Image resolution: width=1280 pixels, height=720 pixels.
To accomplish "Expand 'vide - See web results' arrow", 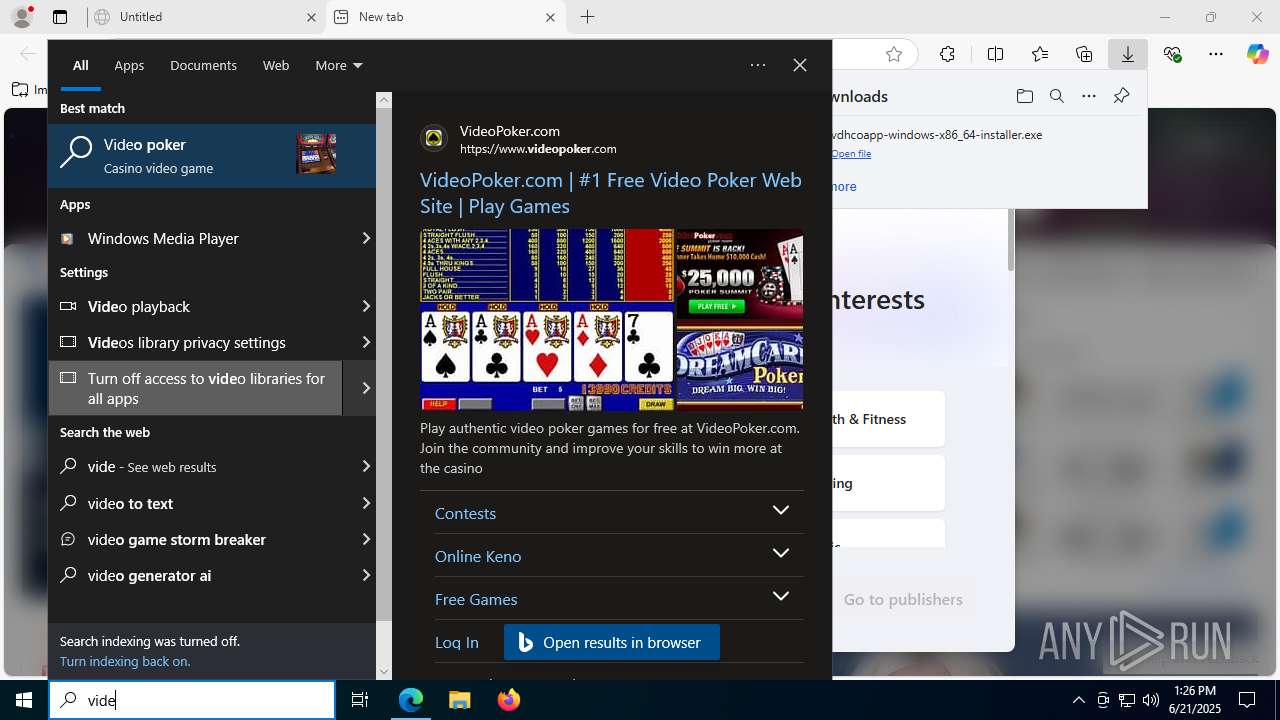I will click(x=366, y=466).
